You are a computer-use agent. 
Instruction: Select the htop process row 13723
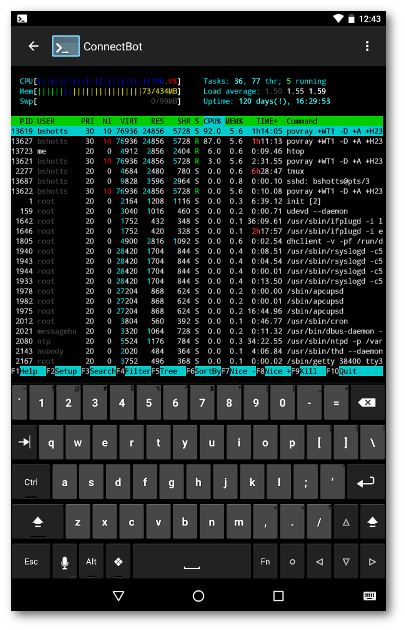[x=197, y=151]
